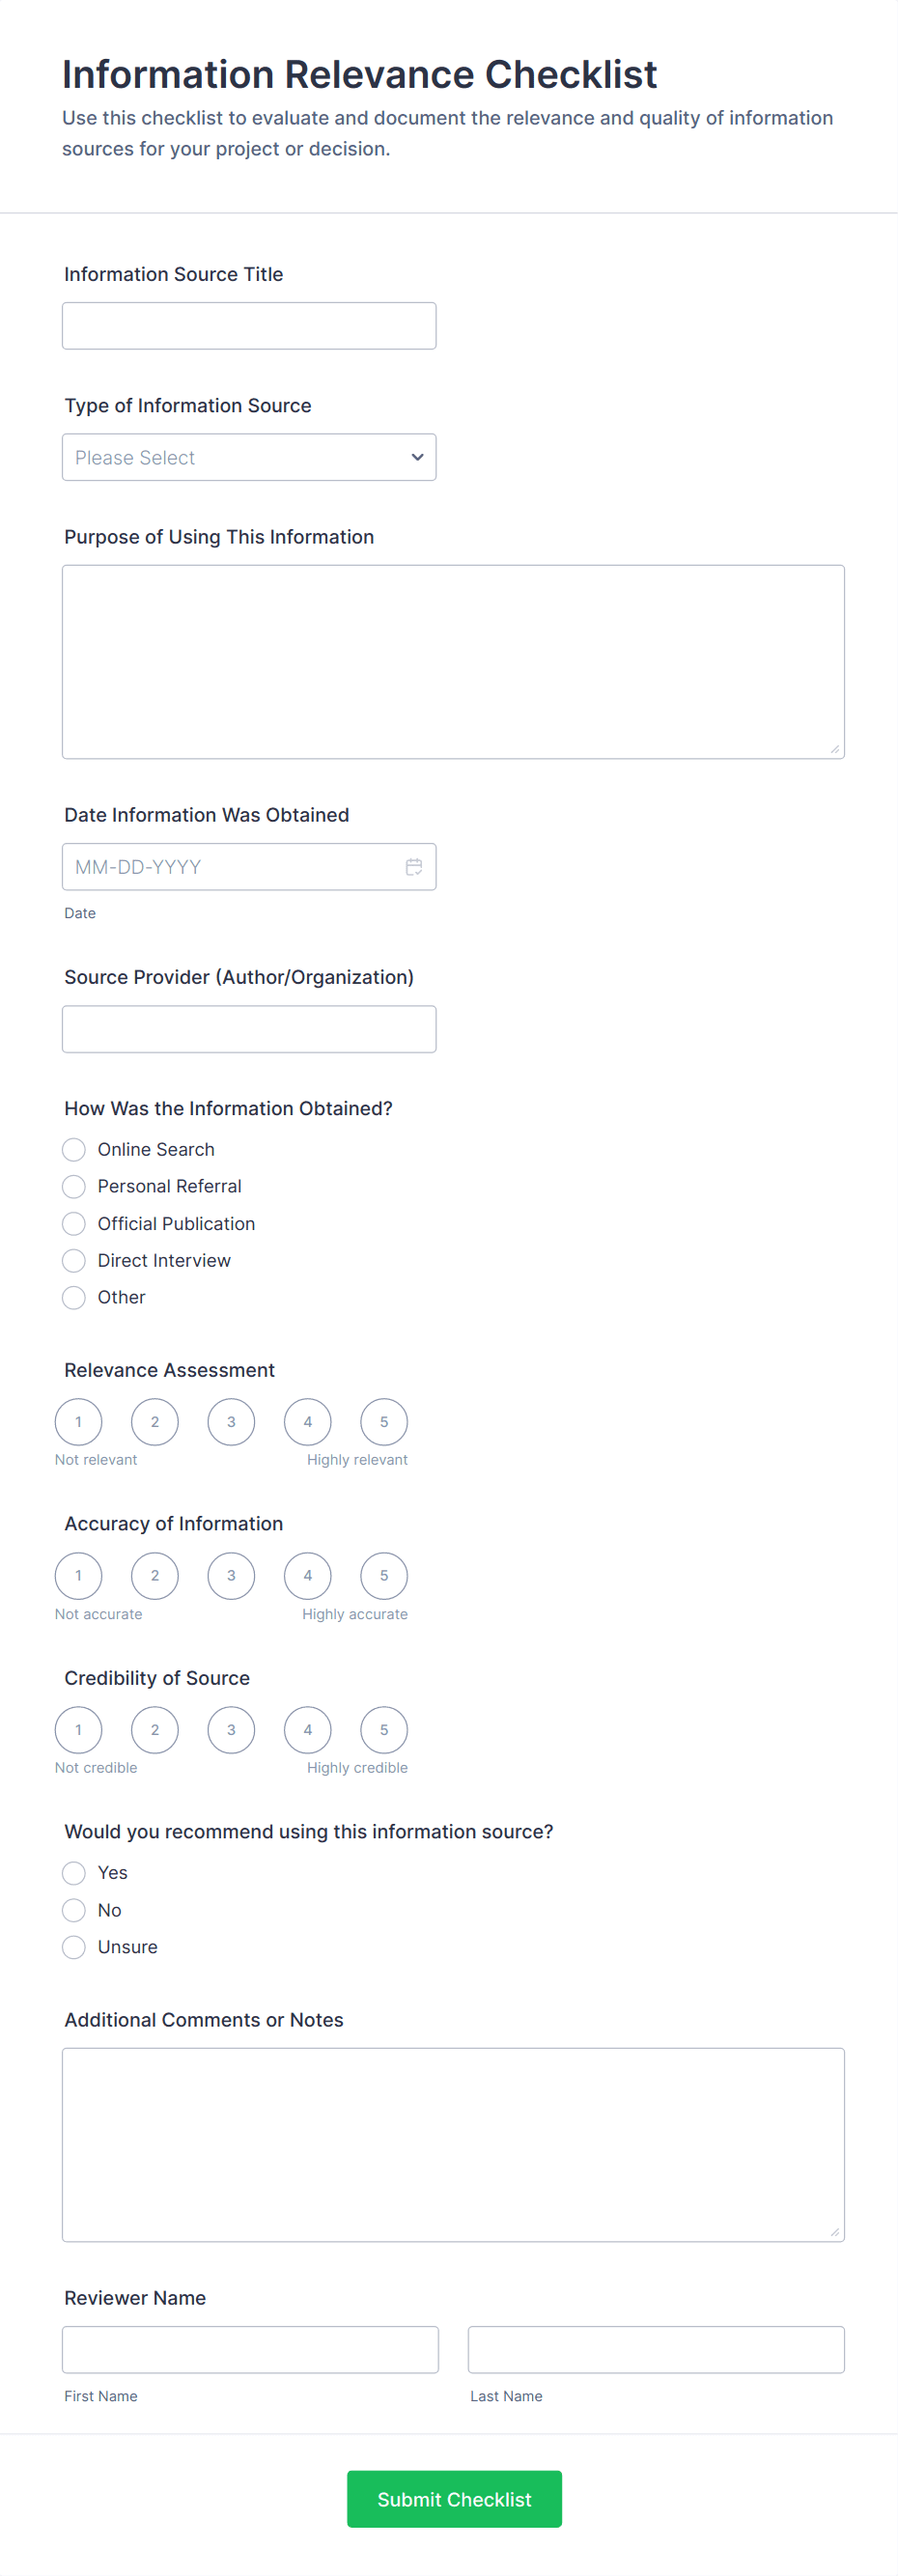The height and width of the screenshot is (2576, 898).
Task: Click the calendar icon in date field
Action: click(x=413, y=867)
